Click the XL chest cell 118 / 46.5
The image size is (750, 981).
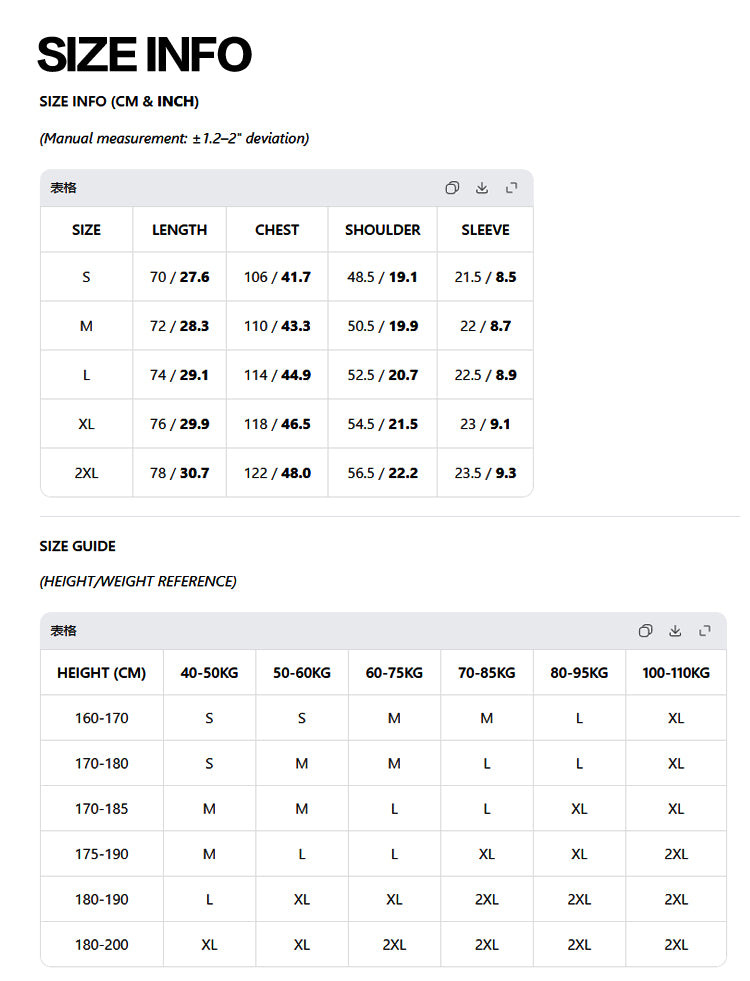(277, 424)
